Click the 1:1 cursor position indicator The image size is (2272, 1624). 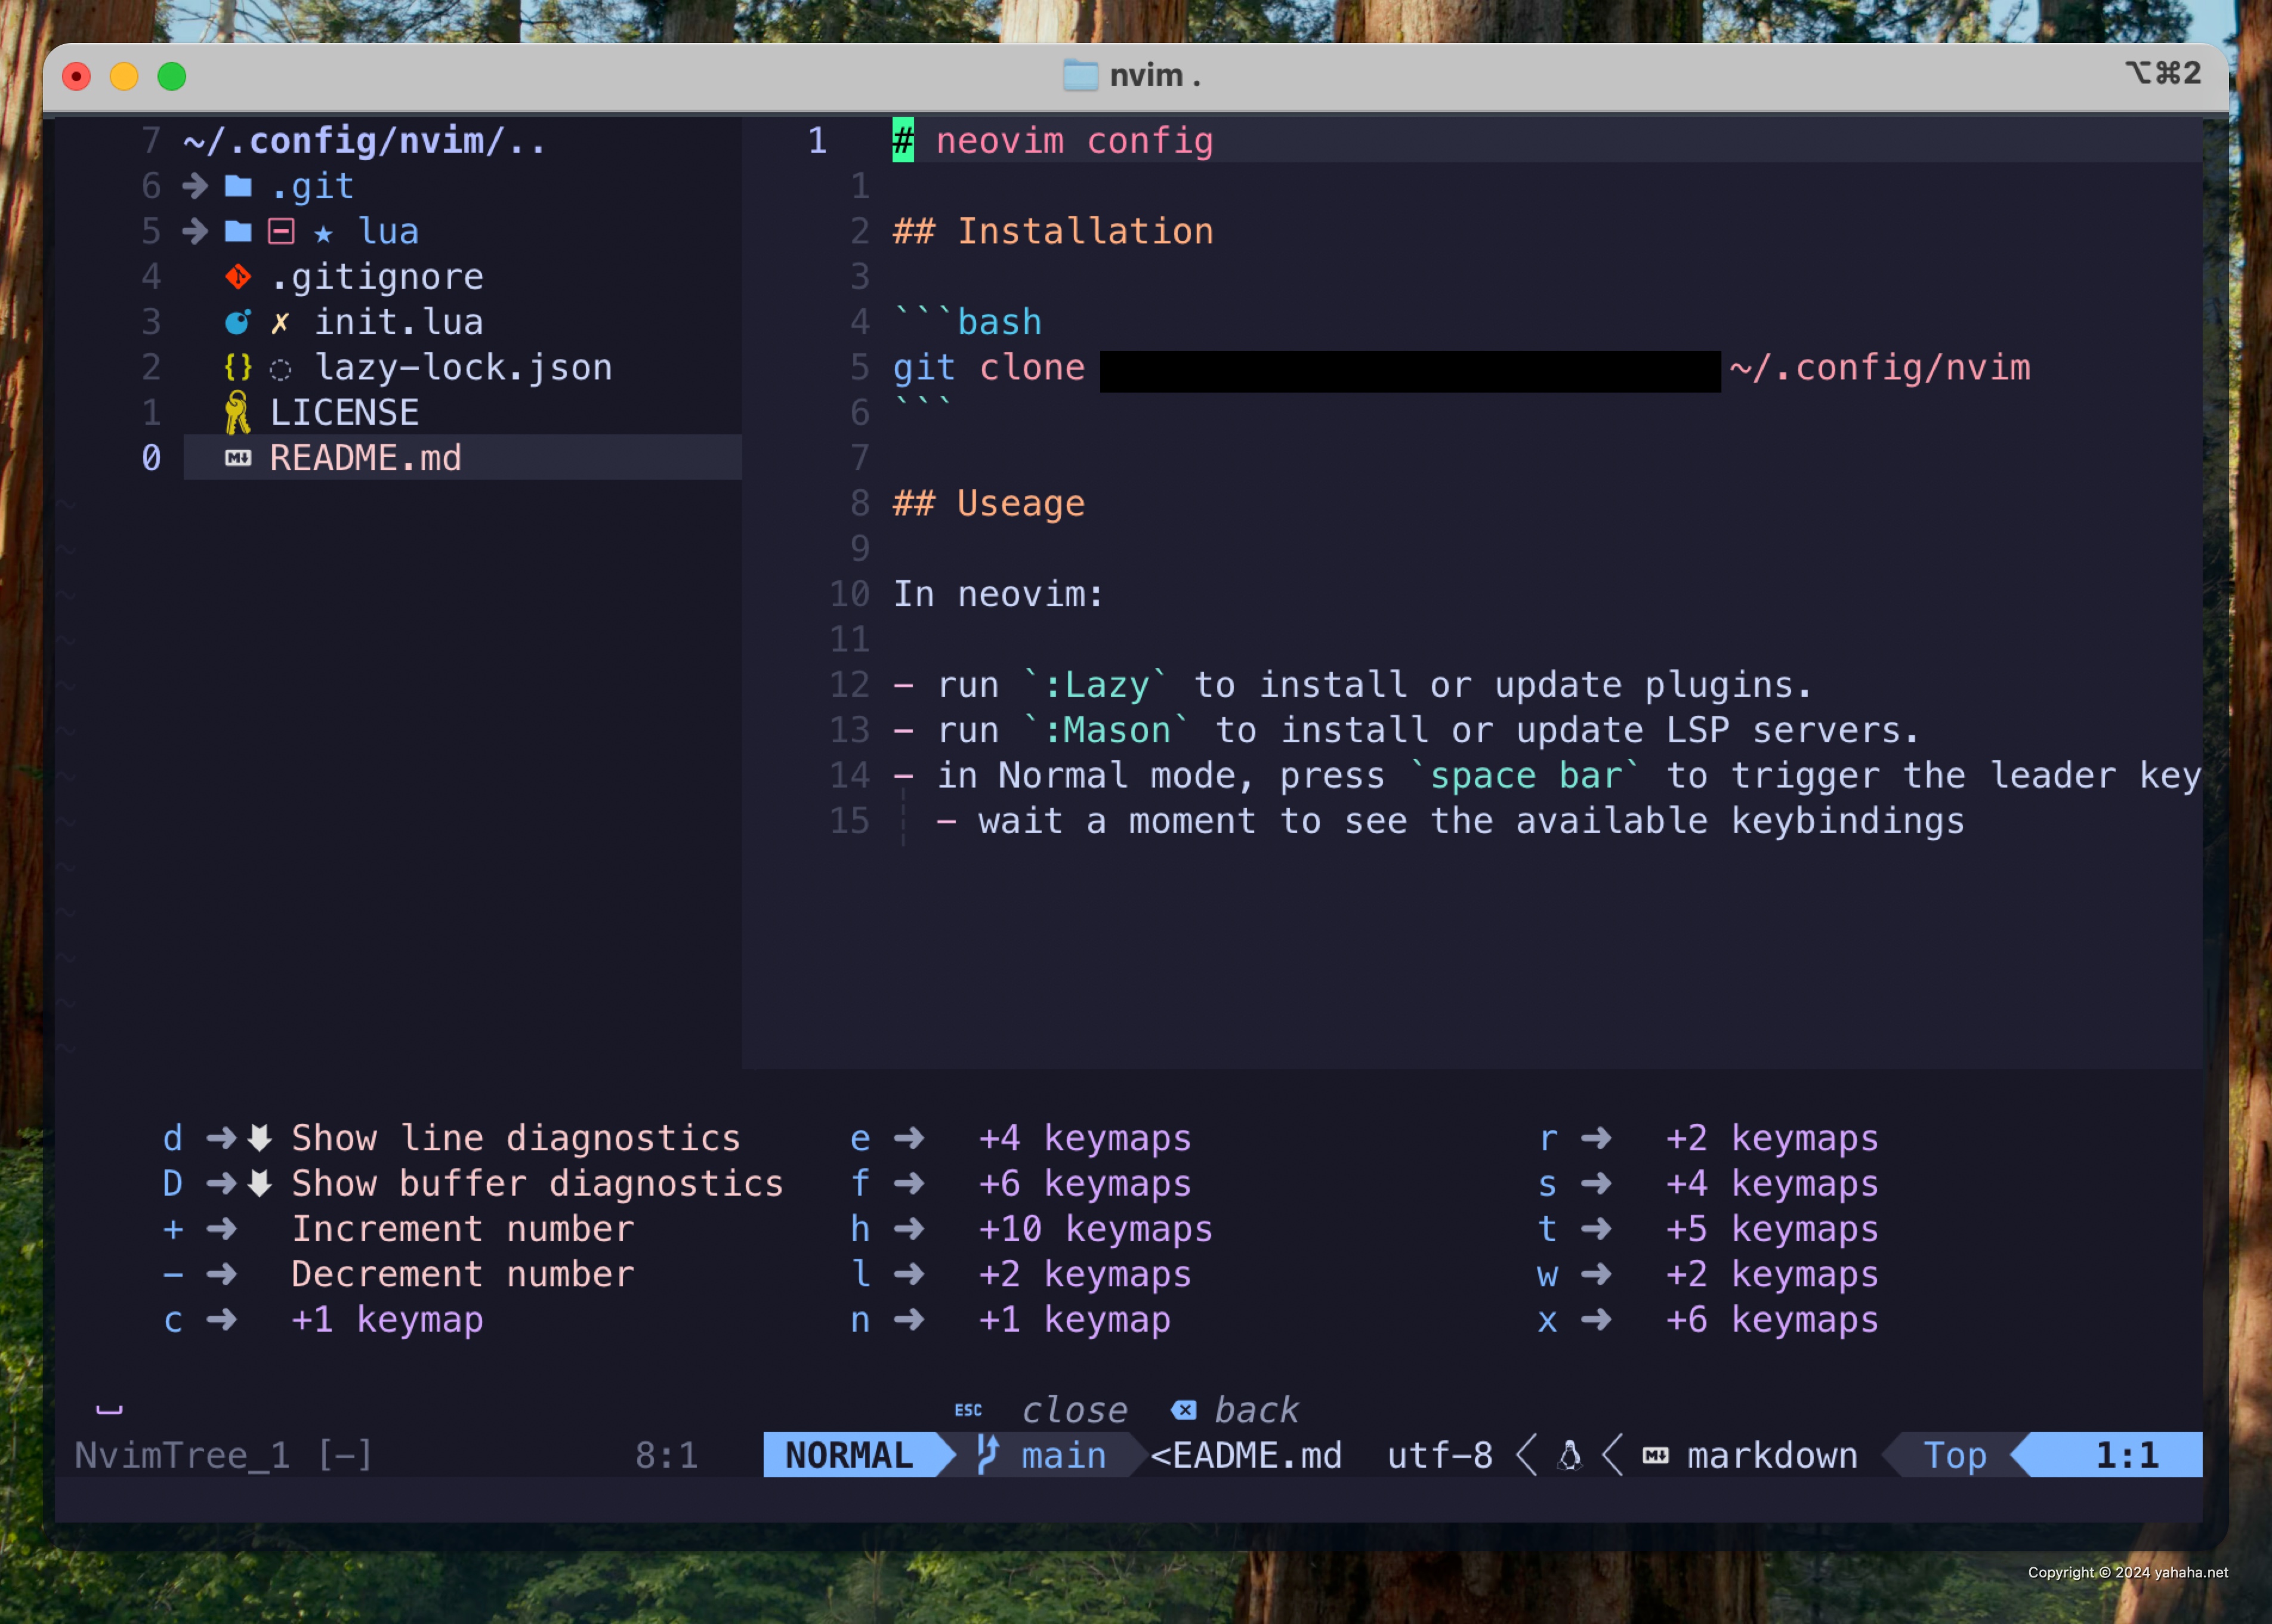click(2127, 1455)
